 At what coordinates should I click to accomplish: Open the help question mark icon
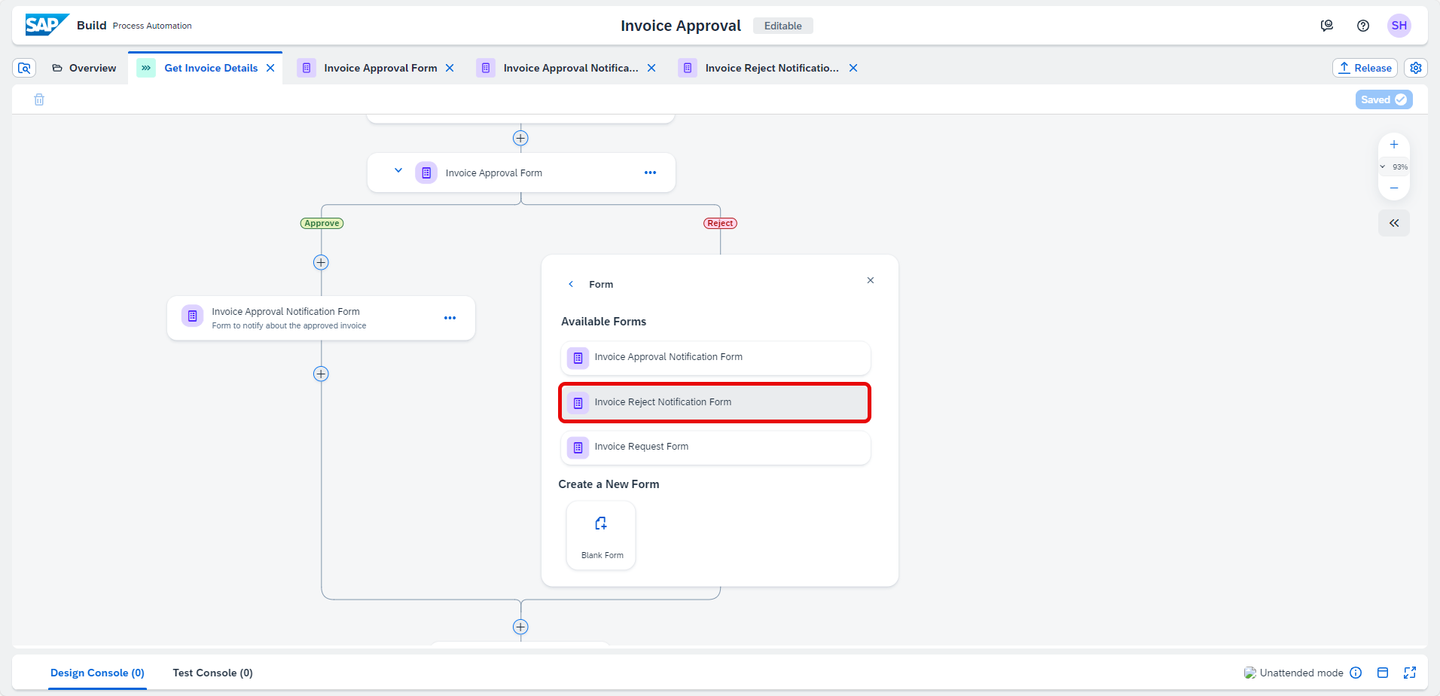point(1363,26)
